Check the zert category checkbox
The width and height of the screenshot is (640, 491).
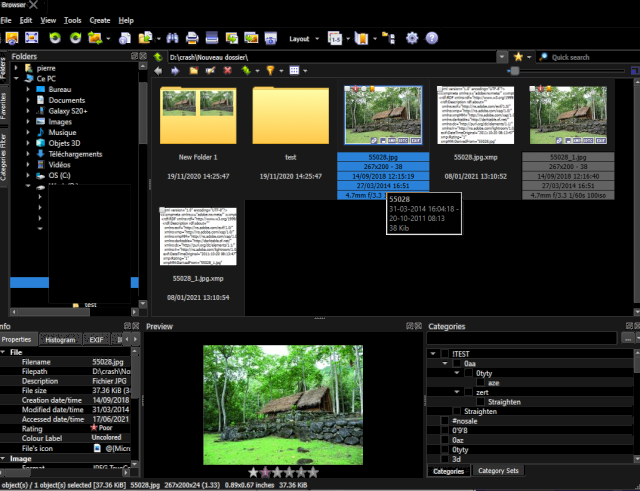[469, 392]
